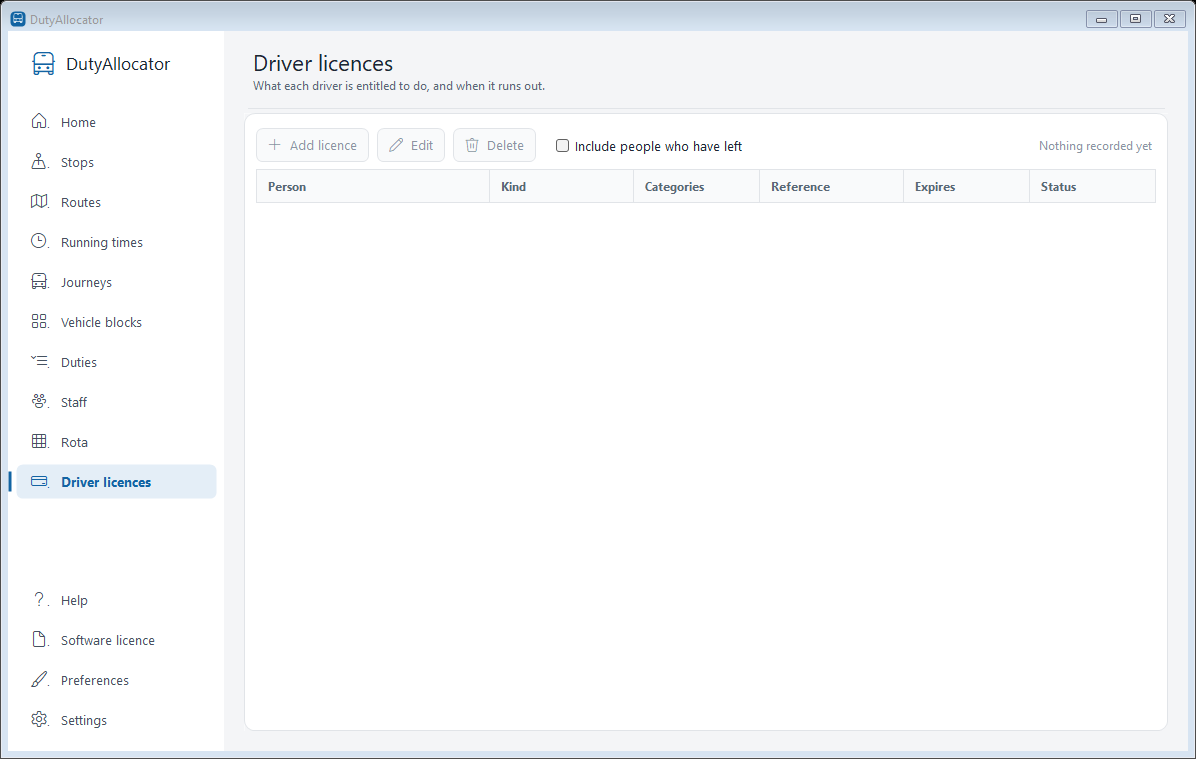Minimize the DutyAllocator window
Viewport: 1196px width, 759px height.
coord(1101,19)
